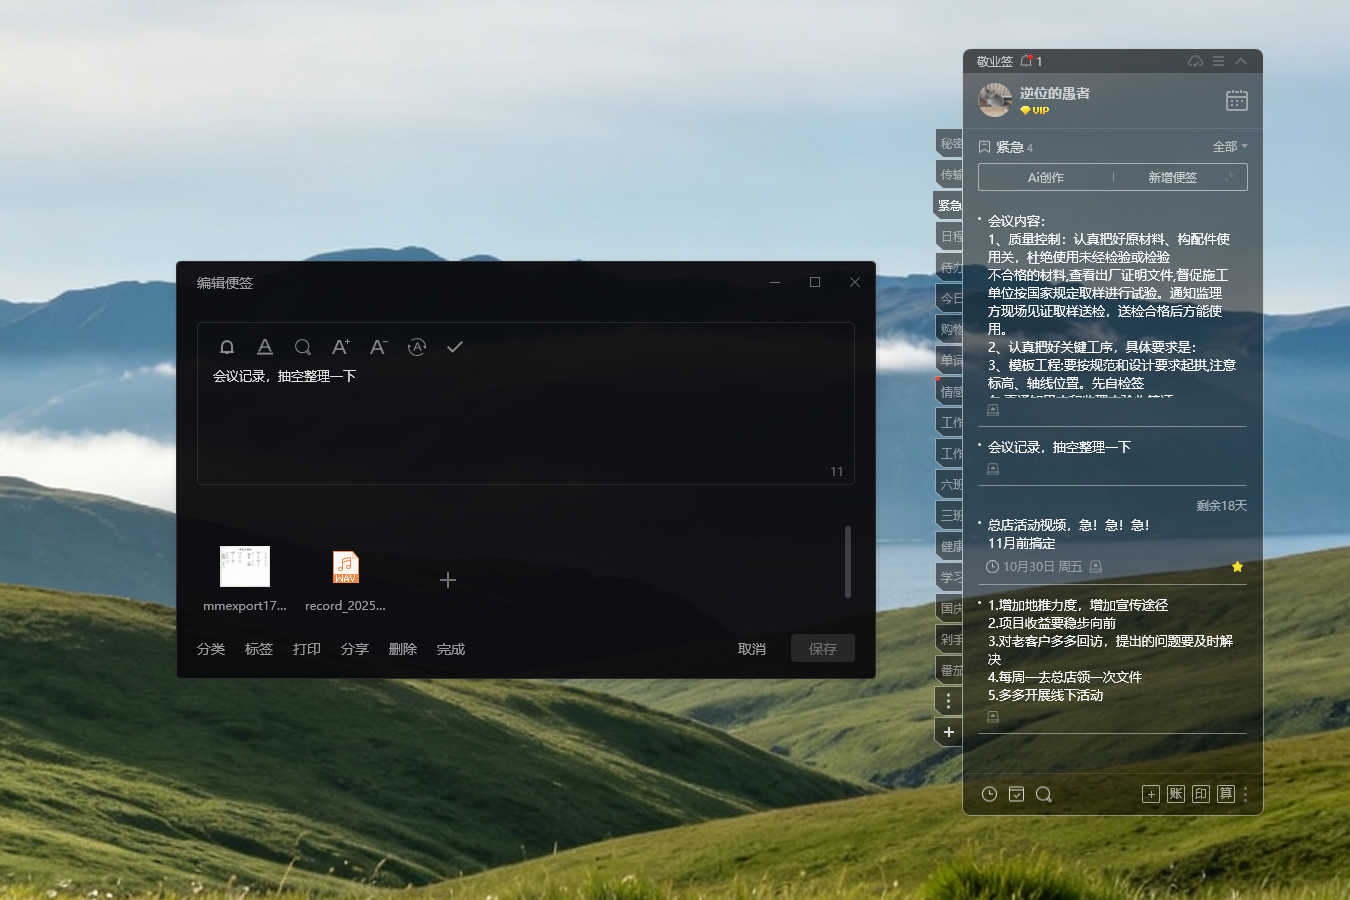Select the 健康 category tab

click(x=949, y=546)
